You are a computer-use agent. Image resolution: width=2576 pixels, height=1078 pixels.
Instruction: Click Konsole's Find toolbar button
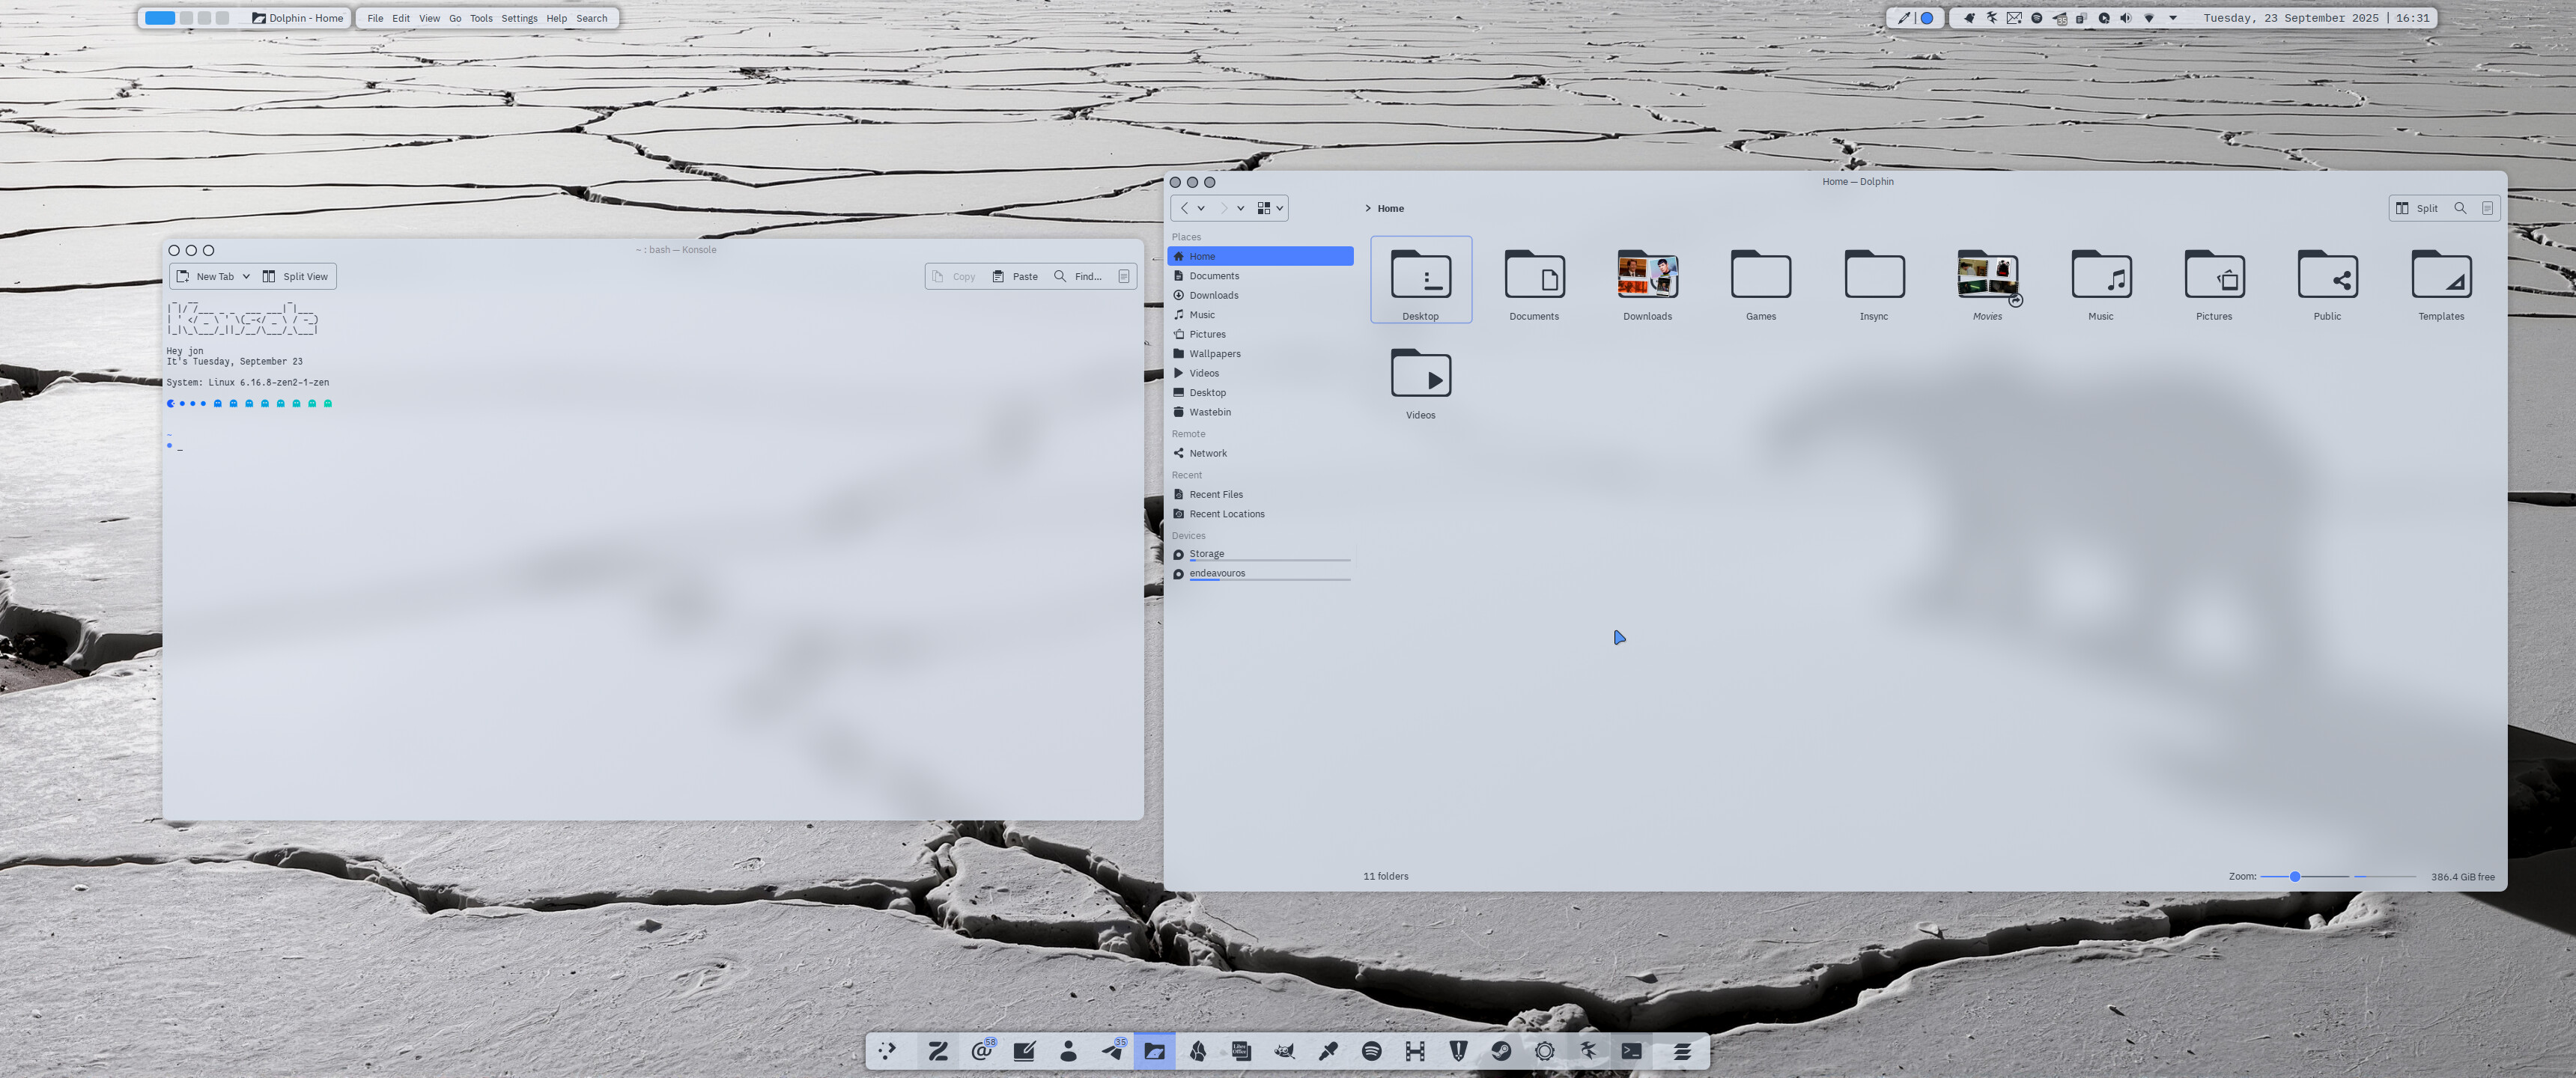[1078, 277]
